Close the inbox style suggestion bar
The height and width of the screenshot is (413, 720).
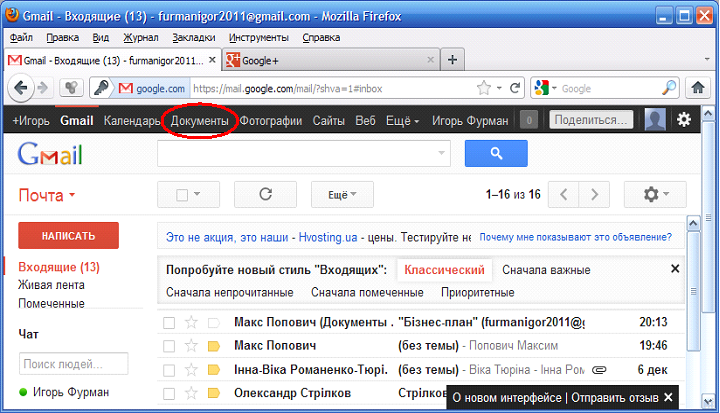pos(675,269)
